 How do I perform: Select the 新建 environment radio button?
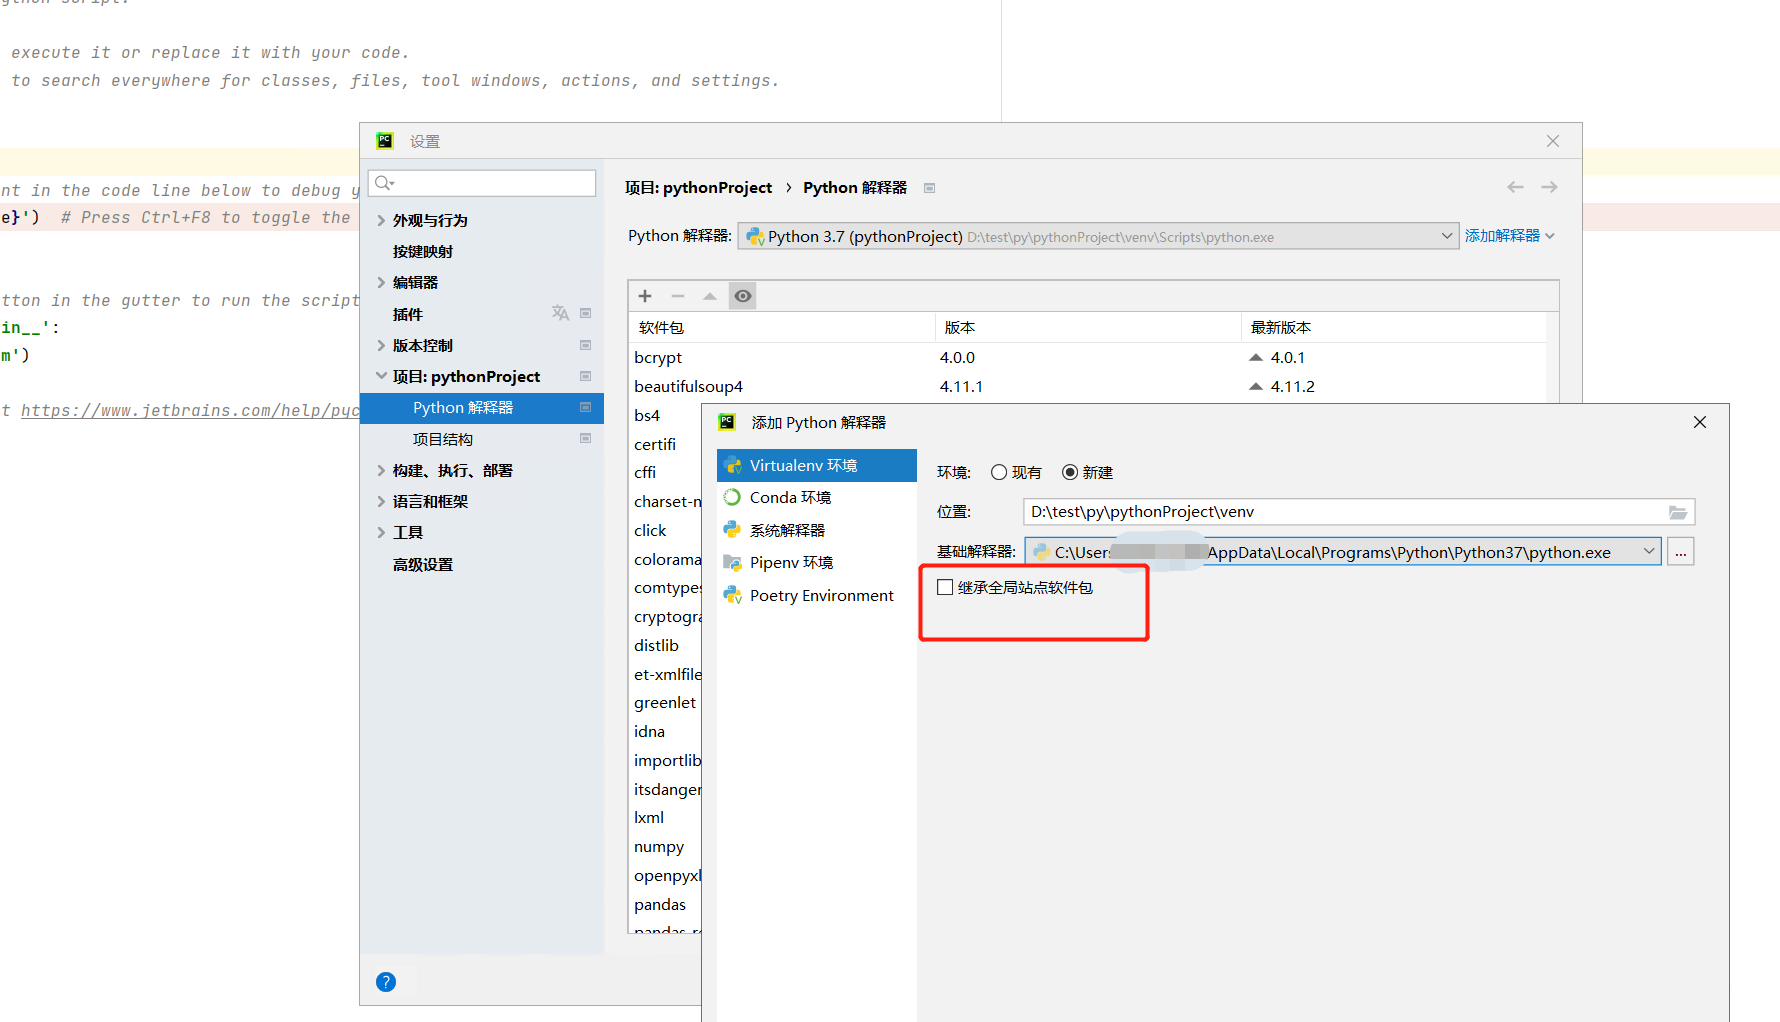click(x=1070, y=472)
